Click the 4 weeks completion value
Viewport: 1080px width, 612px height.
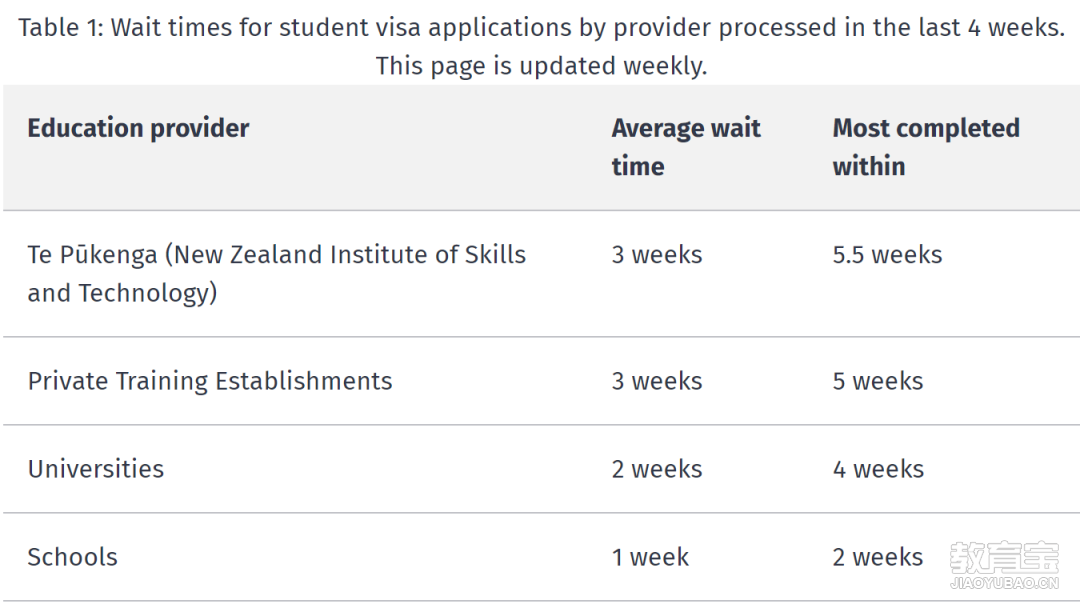click(x=878, y=469)
